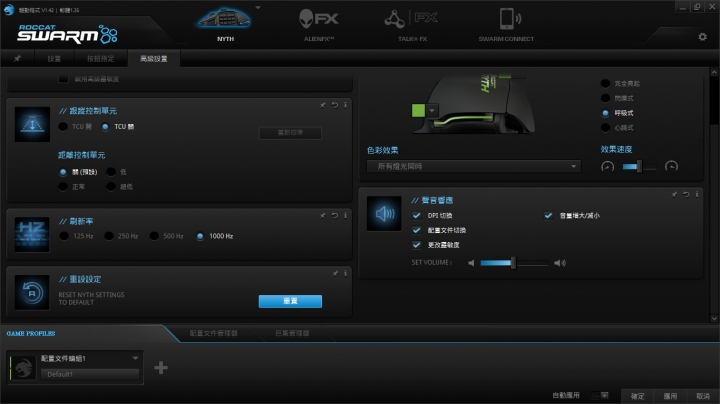Click the 取消 cancel button

703,396
